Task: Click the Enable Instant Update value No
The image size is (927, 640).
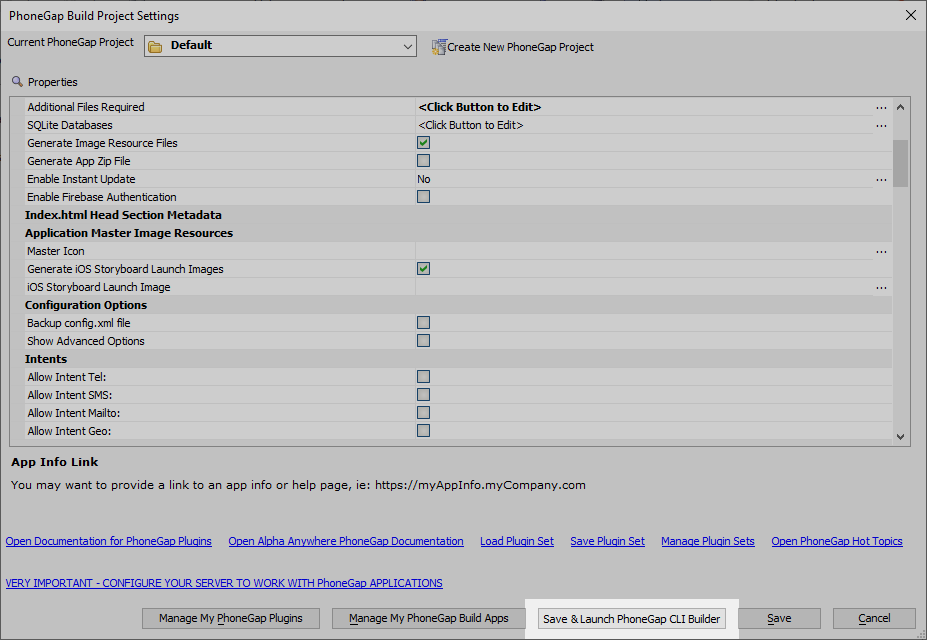Action: [424, 179]
